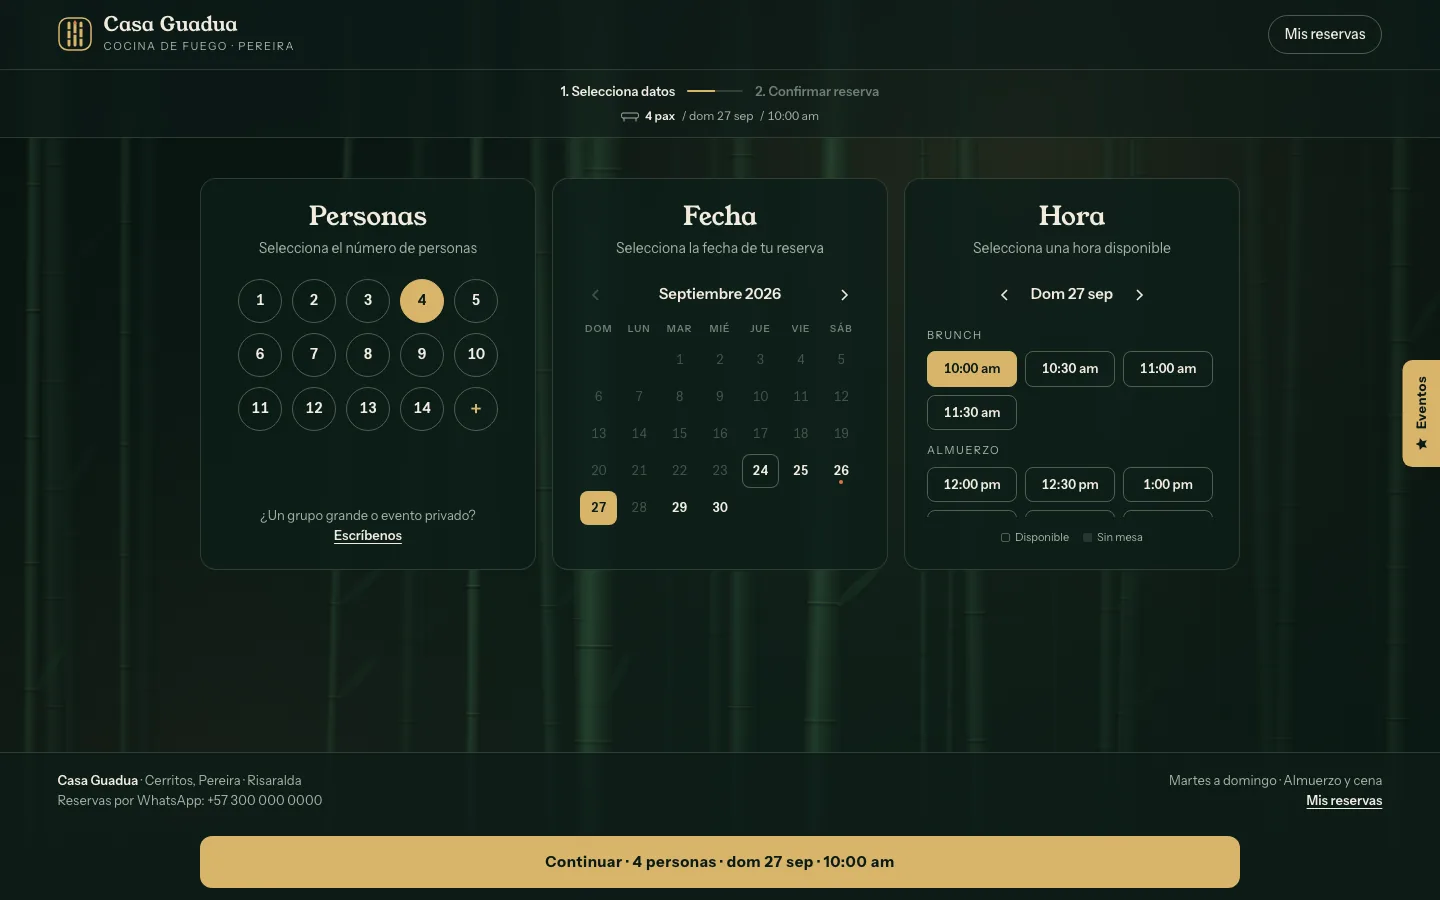
Task: Select the 10:30 am brunch slot
Action: tap(1070, 369)
